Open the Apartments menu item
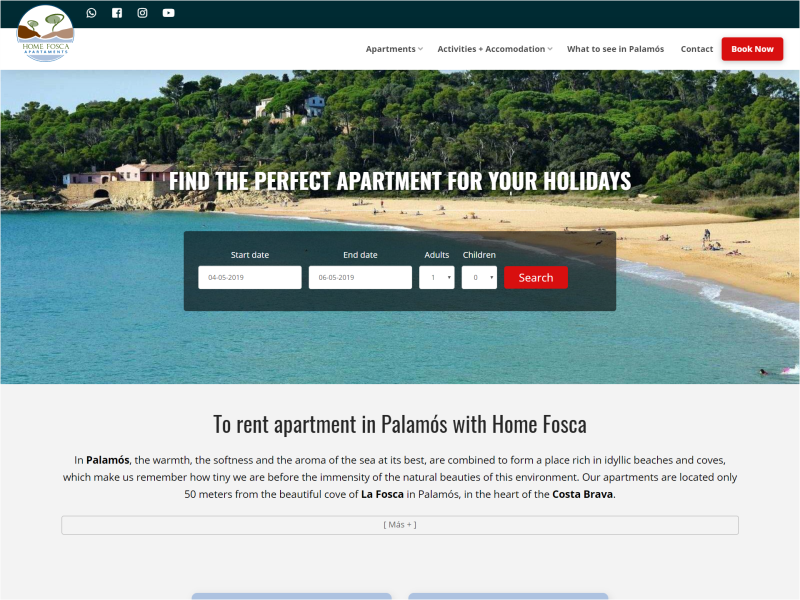Viewport: 800px width, 600px height. [x=390, y=49]
